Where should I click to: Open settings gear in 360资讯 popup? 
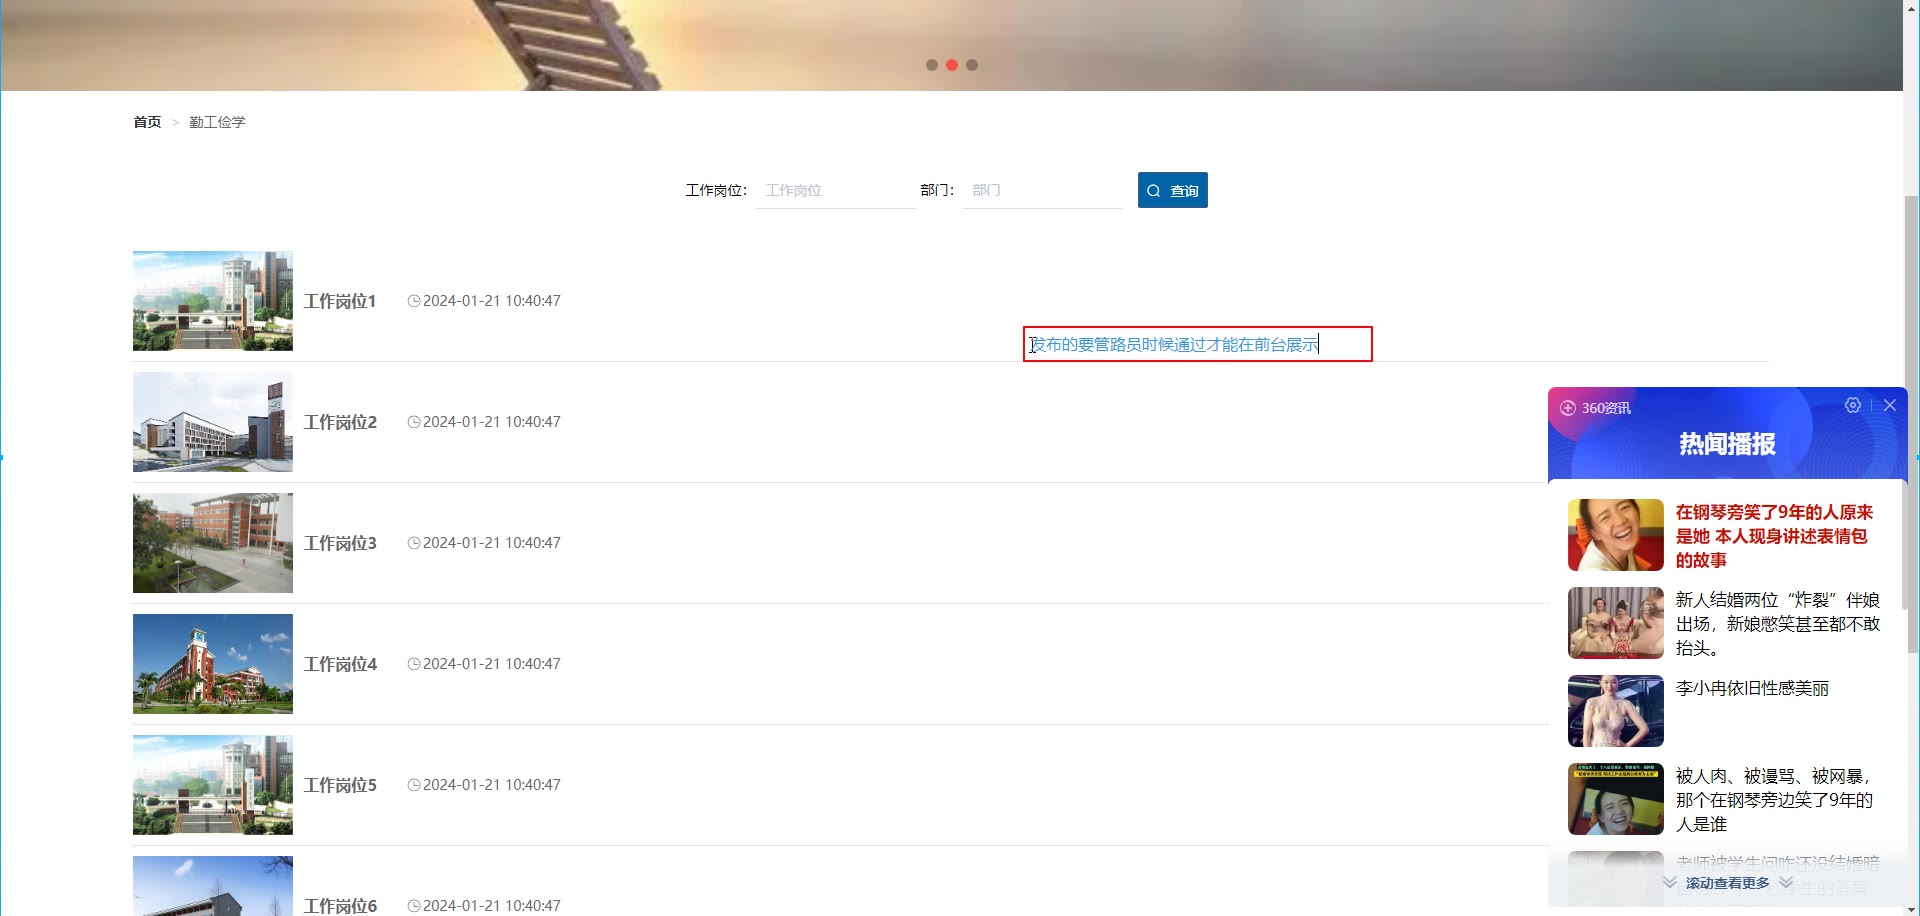tap(1853, 405)
